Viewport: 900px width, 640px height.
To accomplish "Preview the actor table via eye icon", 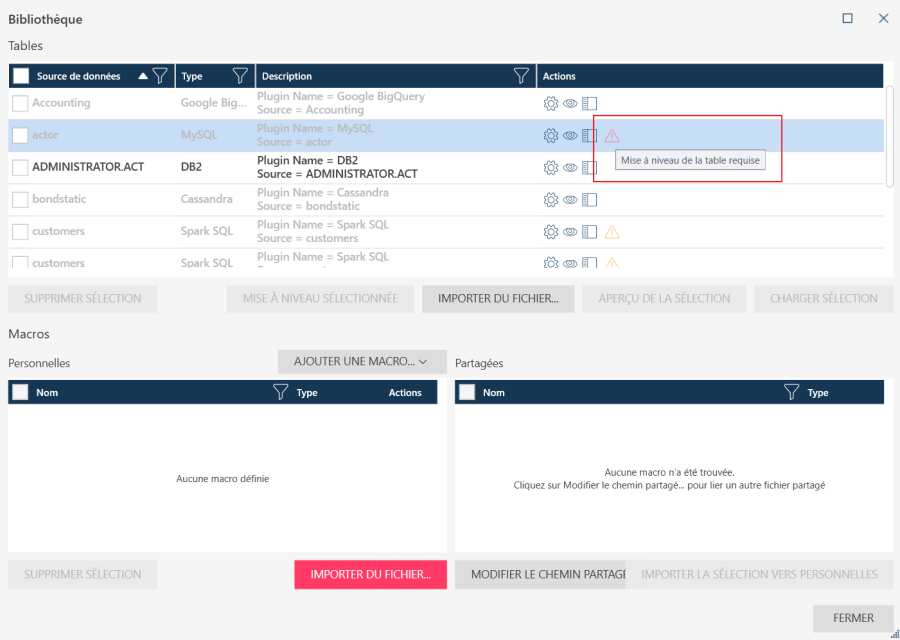I will tap(570, 135).
